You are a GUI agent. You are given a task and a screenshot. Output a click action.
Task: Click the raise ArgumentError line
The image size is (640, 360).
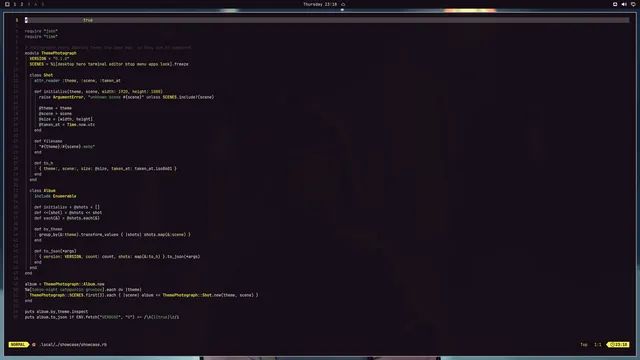(x=127, y=97)
